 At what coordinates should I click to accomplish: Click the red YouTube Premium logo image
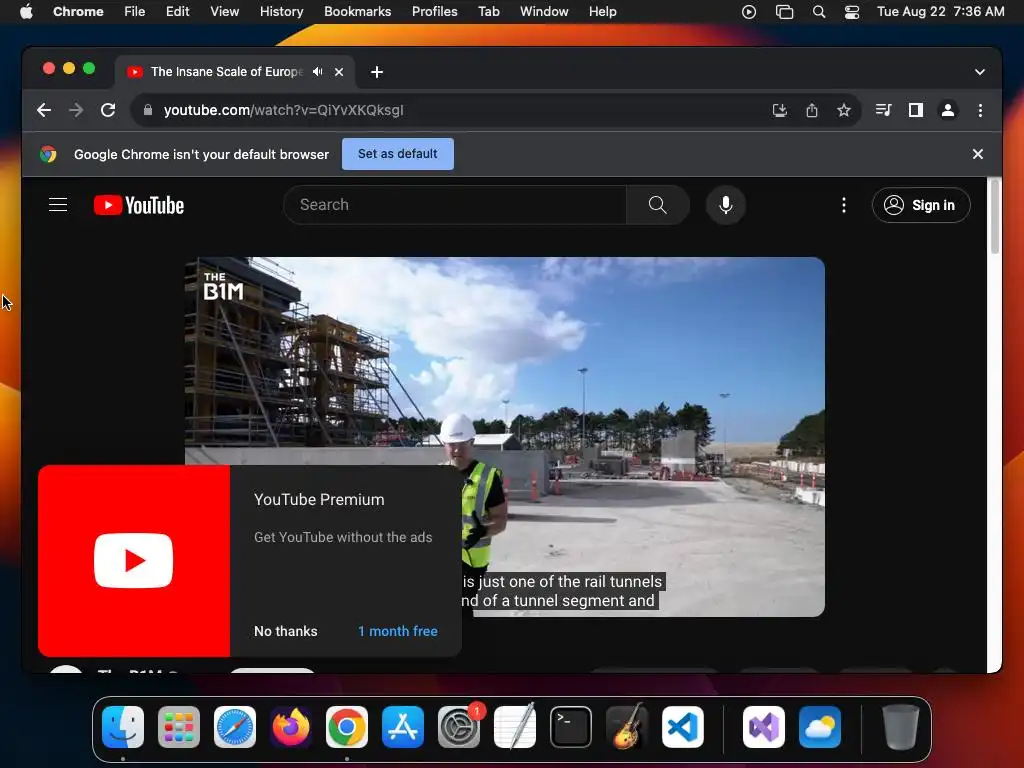coord(134,561)
